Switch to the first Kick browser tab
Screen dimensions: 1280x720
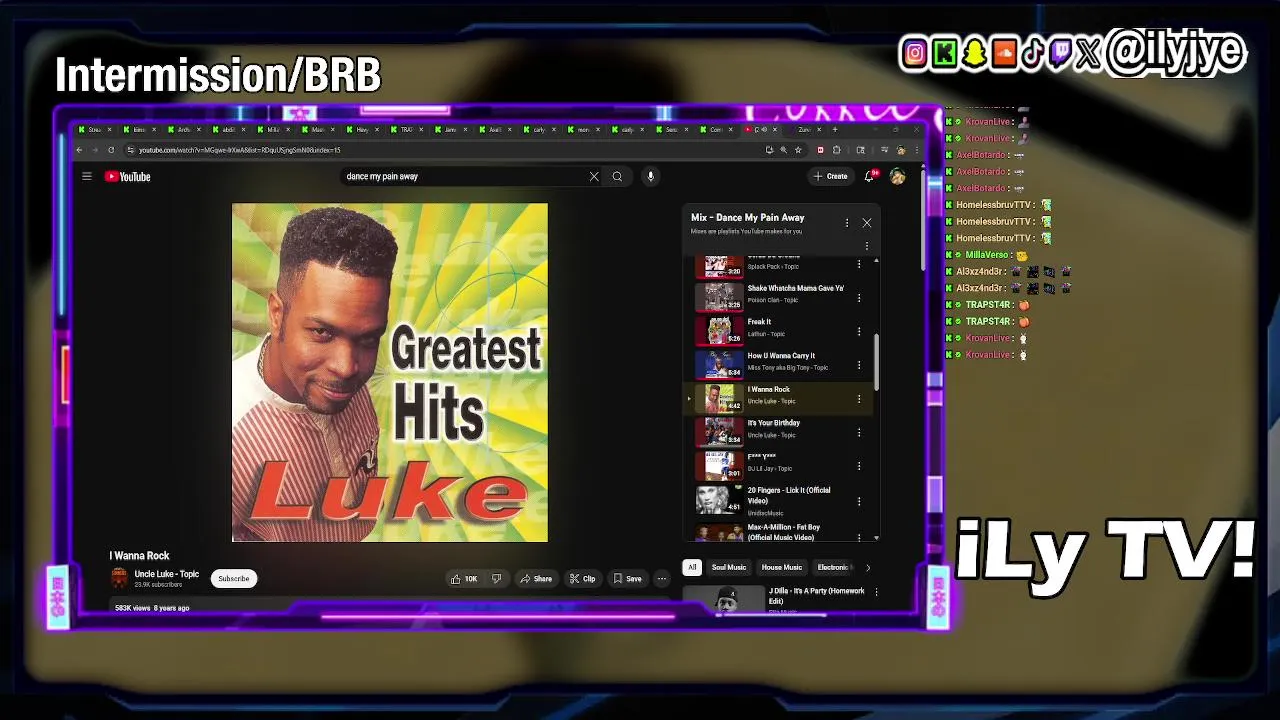coord(95,129)
